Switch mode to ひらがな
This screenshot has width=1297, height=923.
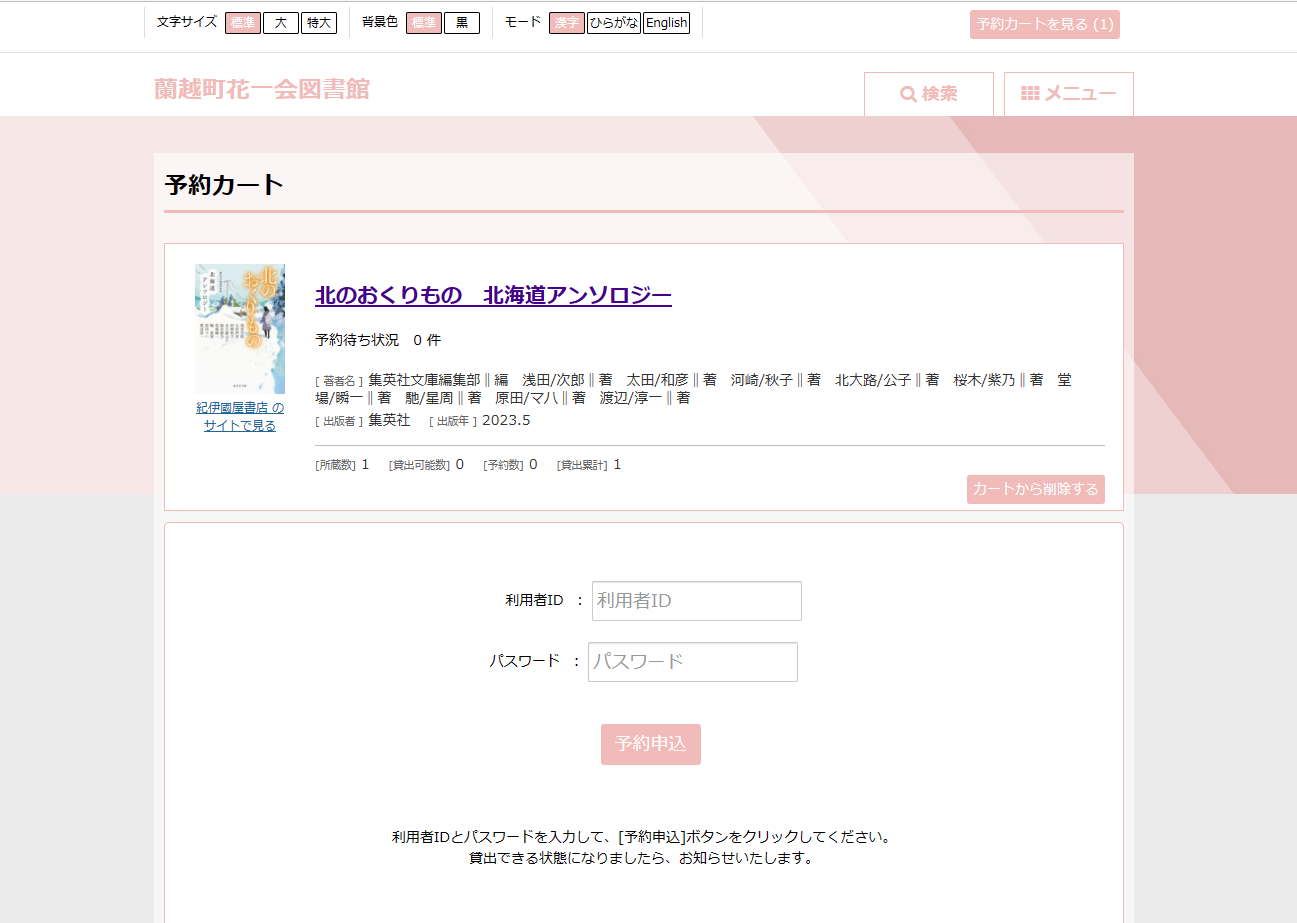tap(614, 23)
